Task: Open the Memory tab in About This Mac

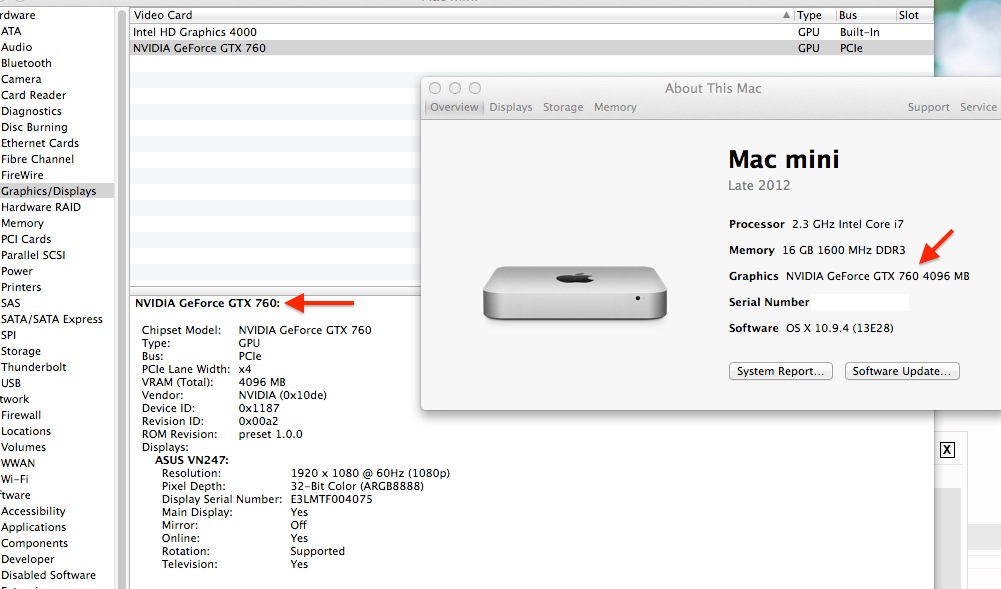Action: tap(615, 107)
